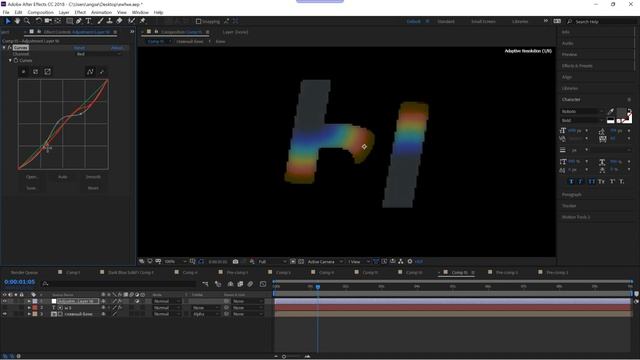The image size is (640, 360).
Task: Open the Animation menu
Action: (x=101, y=12)
